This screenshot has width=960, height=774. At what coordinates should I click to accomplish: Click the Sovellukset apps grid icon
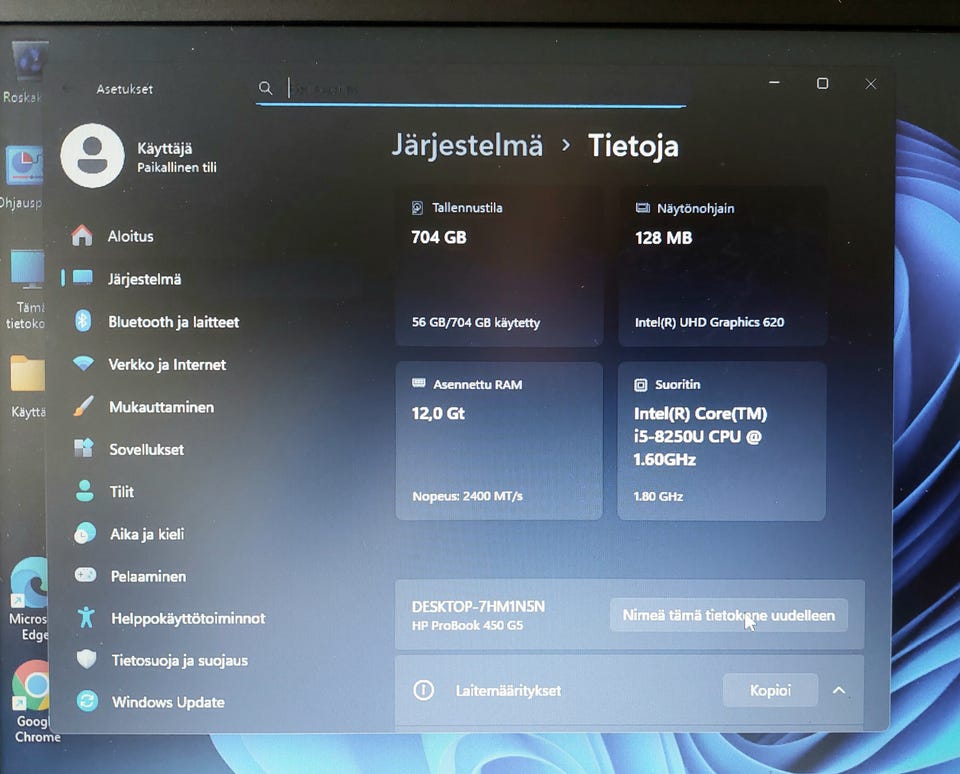[x=84, y=448]
